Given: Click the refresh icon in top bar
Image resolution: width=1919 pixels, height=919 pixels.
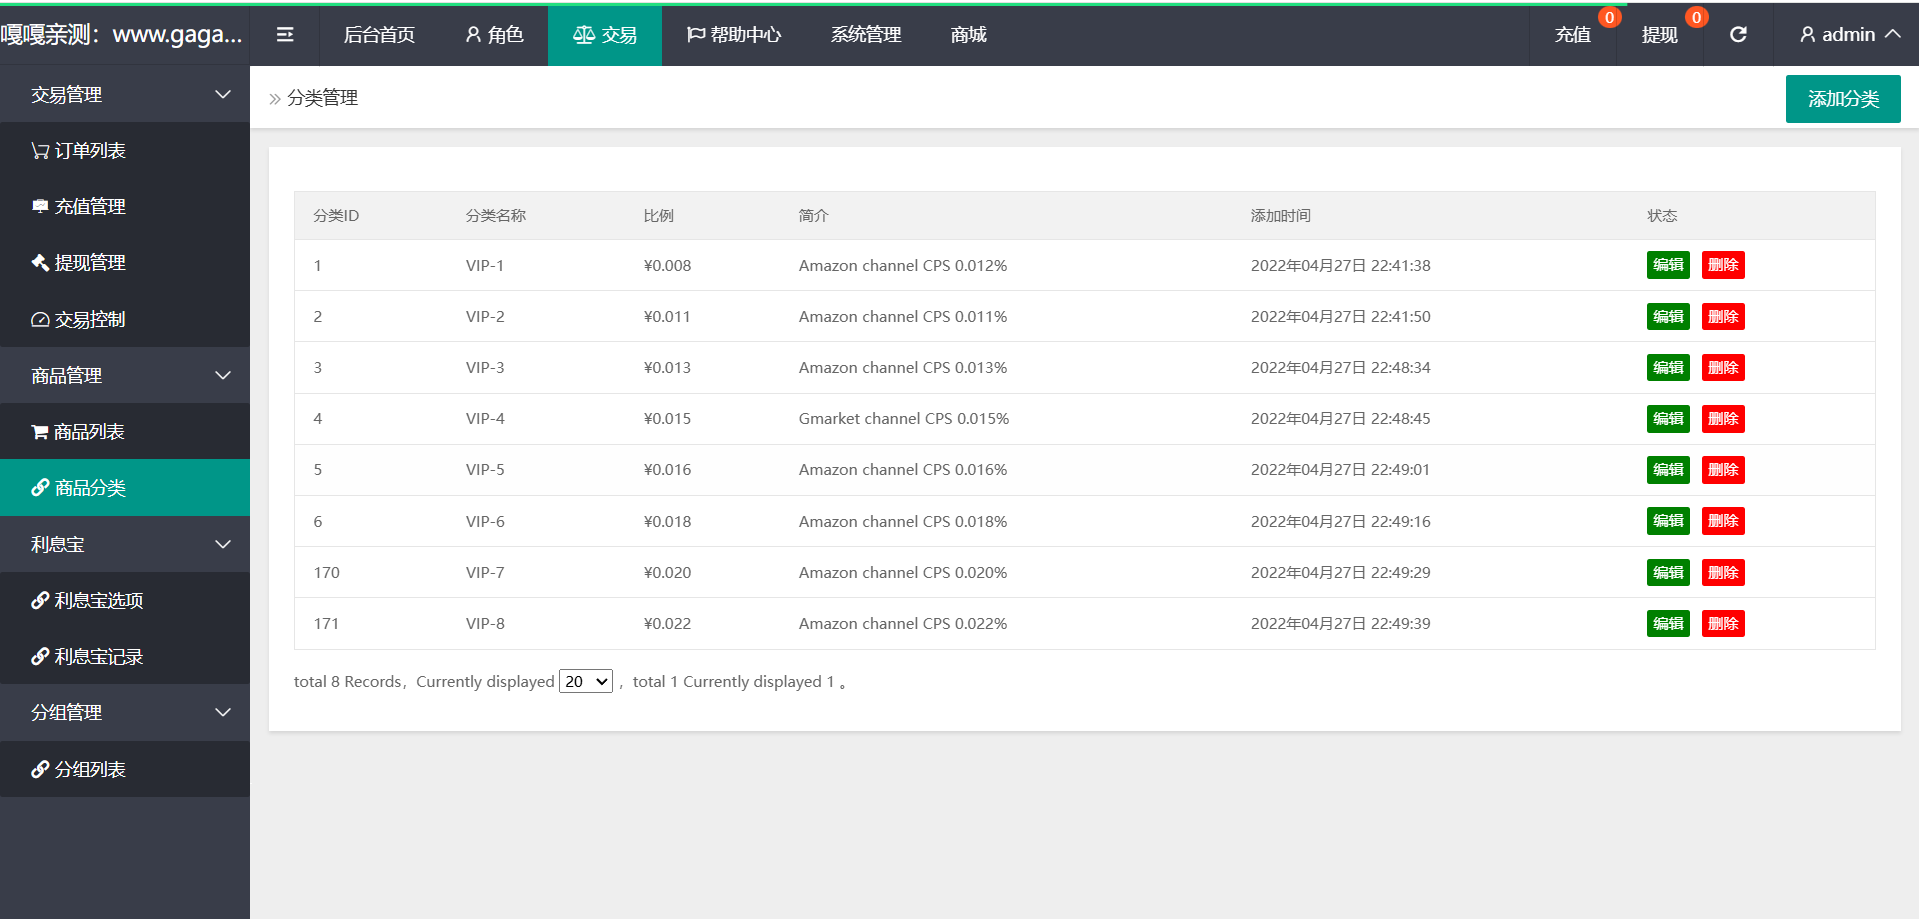Looking at the screenshot, I should 1738,35.
